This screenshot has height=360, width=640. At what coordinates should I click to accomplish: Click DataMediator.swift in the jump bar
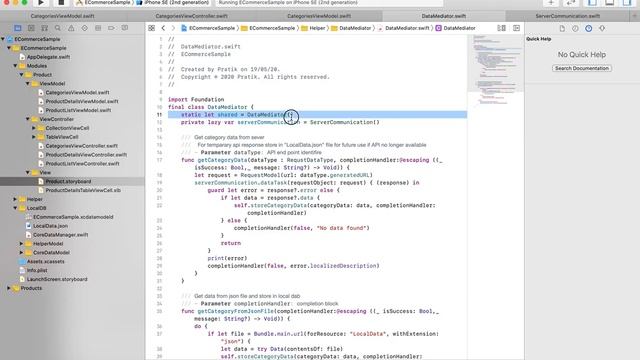pyautogui.click(x=404, y=28)
